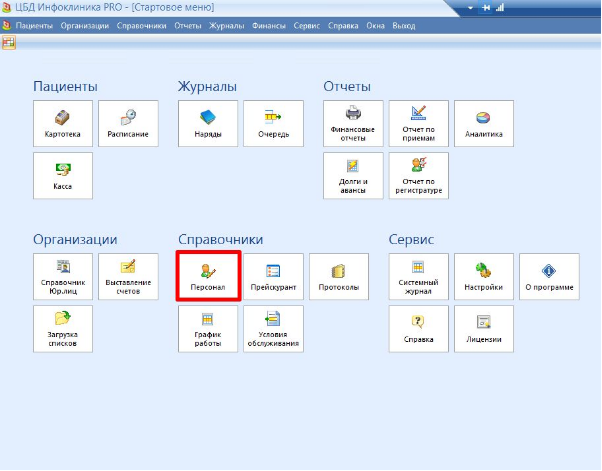This screenshot has height=471, width=602.
Task: Open the Протоколы tile
Action: coord(339,276)
